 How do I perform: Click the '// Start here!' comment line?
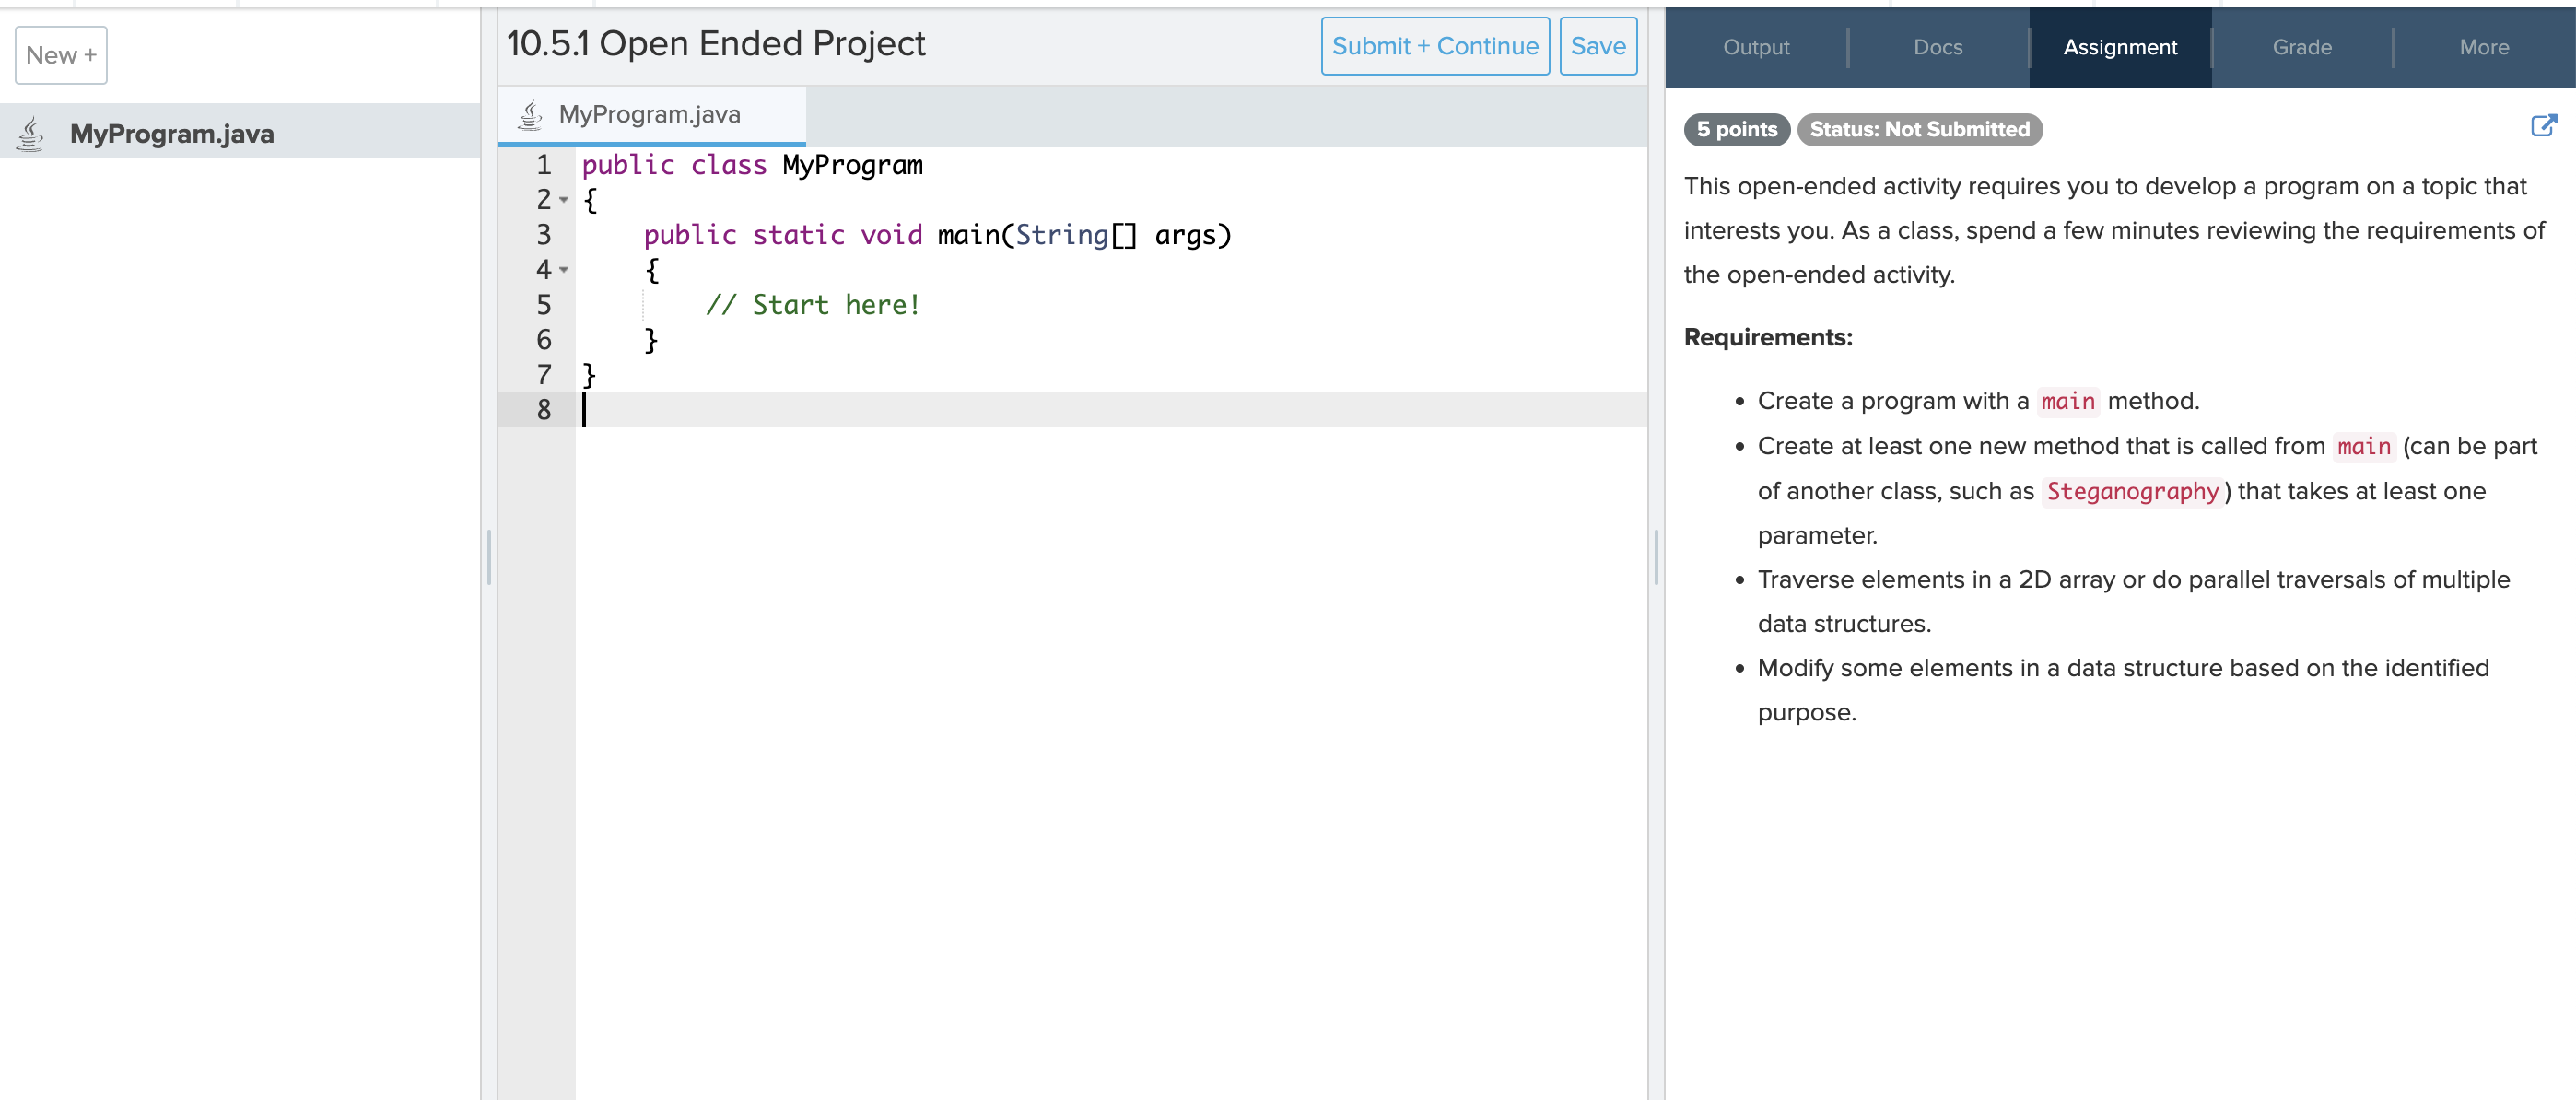click(x=812, y=305)
